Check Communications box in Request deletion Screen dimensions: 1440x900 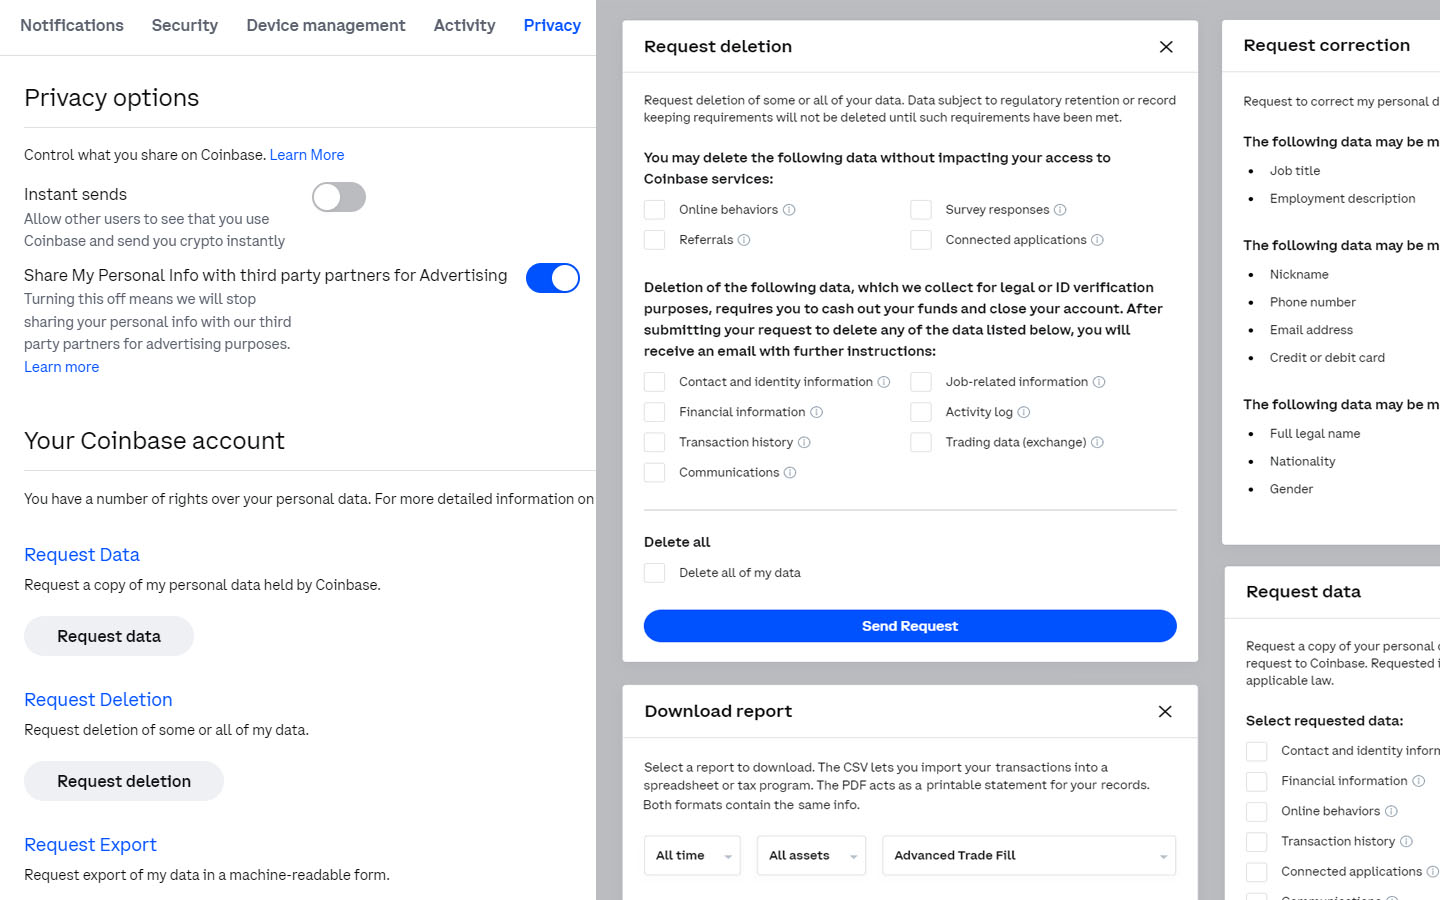pyautogui.click(x=655, y=473)
